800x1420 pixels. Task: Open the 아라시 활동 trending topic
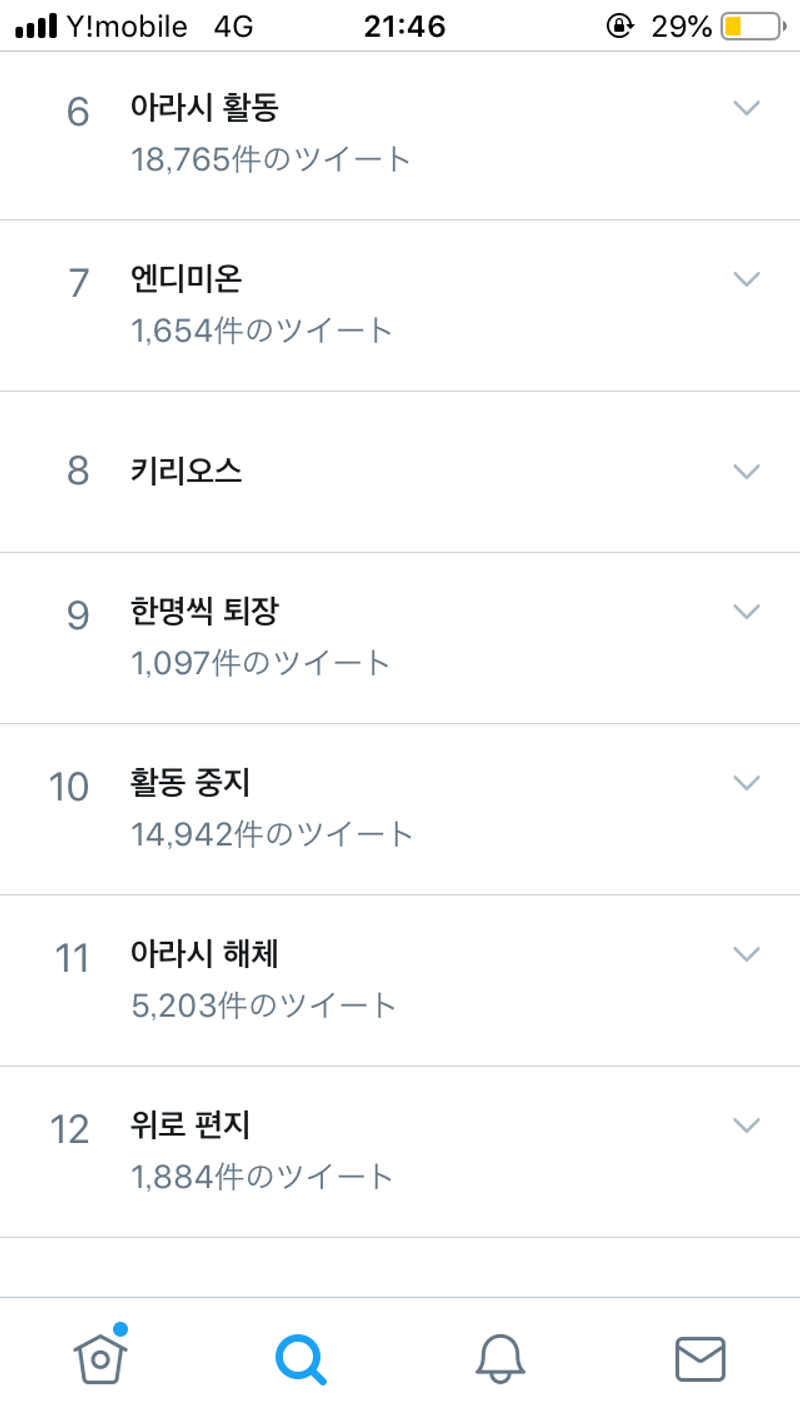[x=204, y=109]
